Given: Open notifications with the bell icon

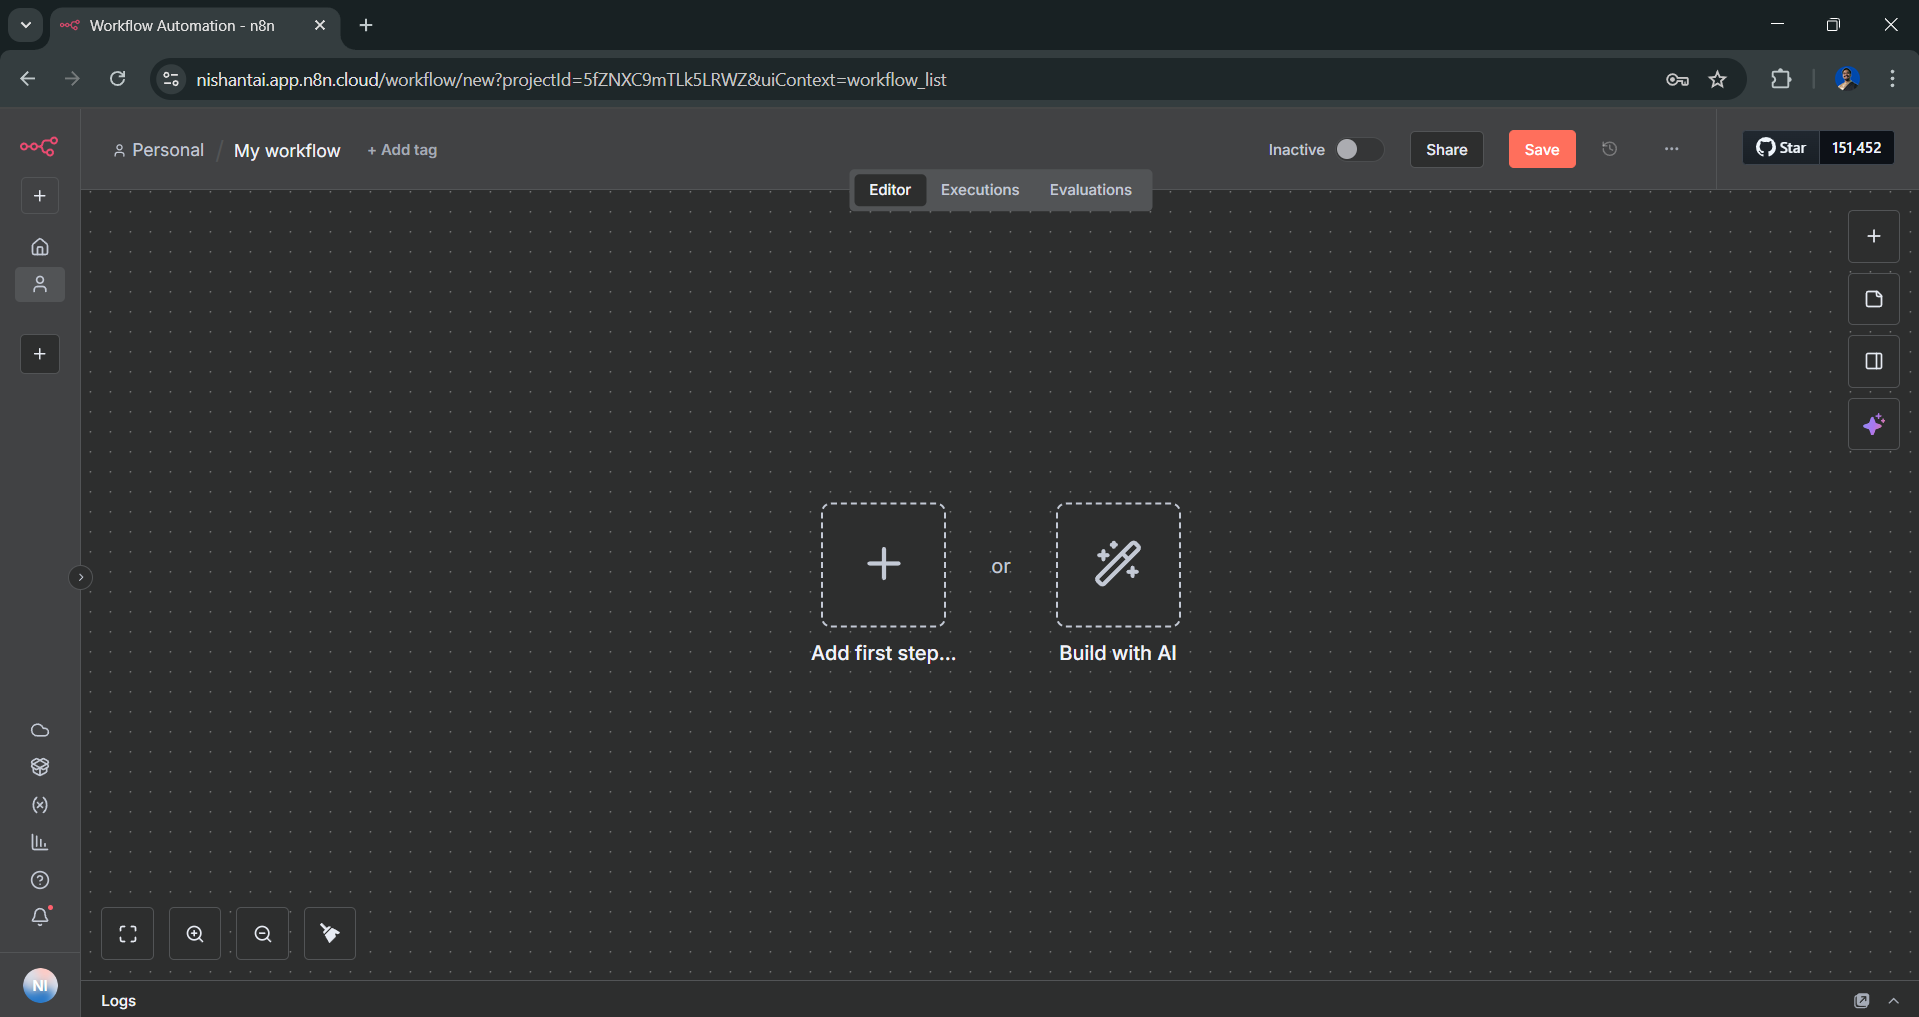Looking at the screenshot, I should click(x=39, y=917).
